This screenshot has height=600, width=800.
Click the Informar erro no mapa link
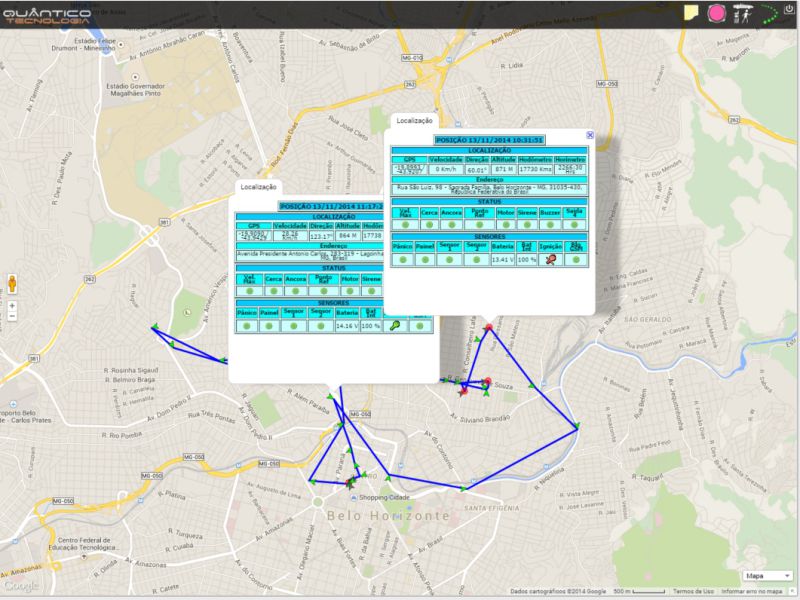click(x=752, y=591)
